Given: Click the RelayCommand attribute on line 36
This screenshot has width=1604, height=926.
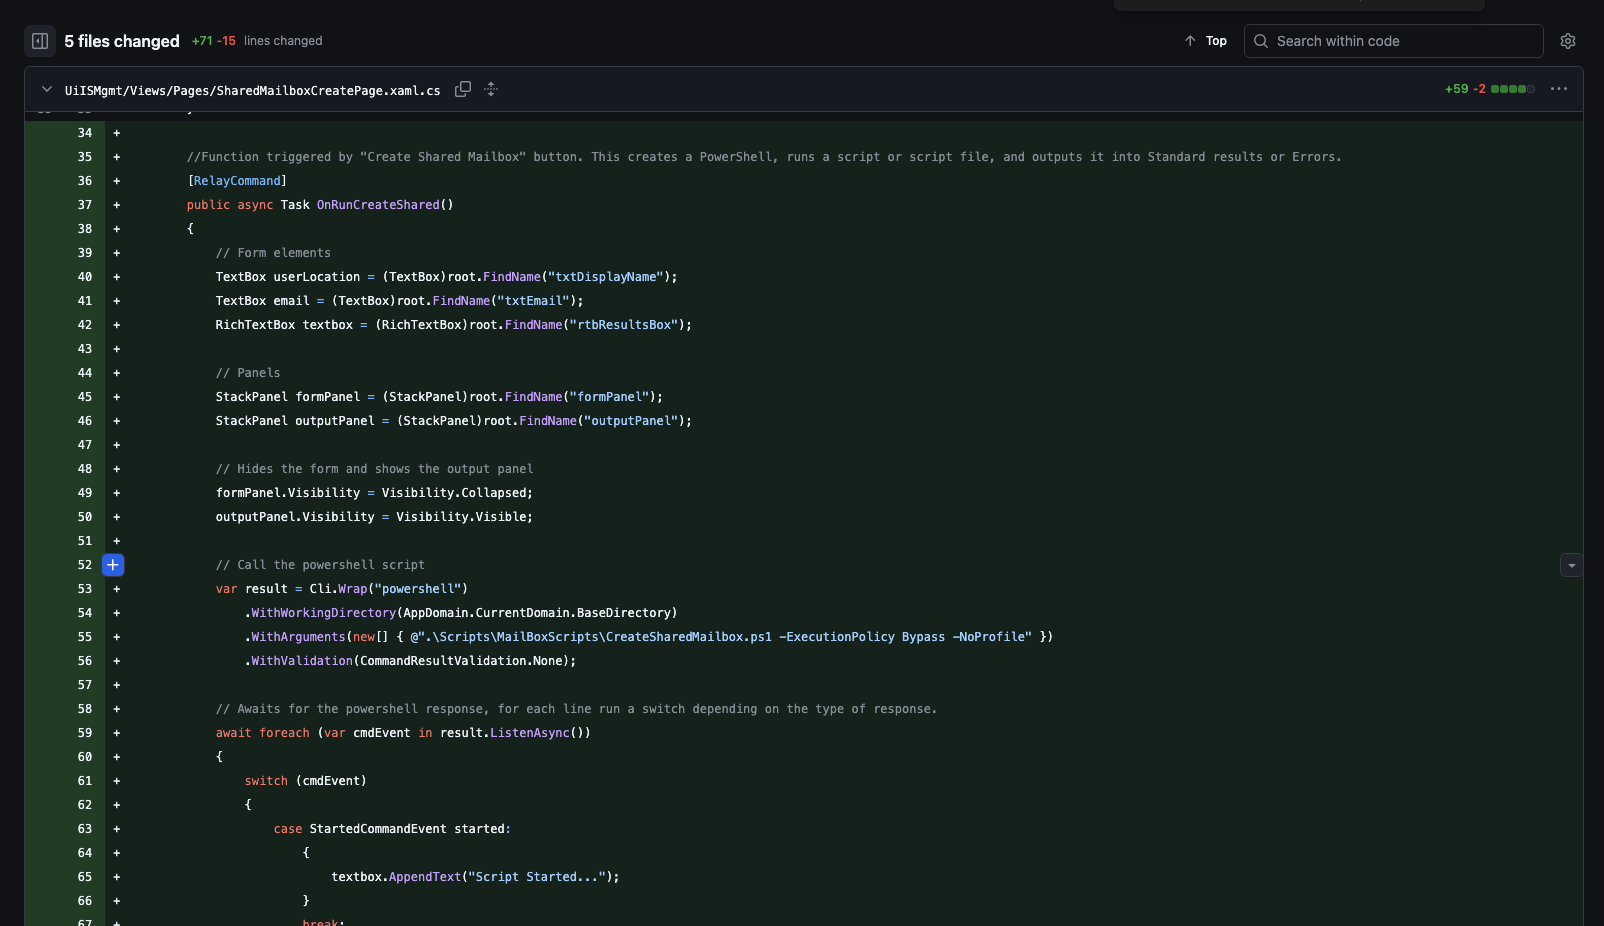Looking at the screenshot, I should pos(237,181).
